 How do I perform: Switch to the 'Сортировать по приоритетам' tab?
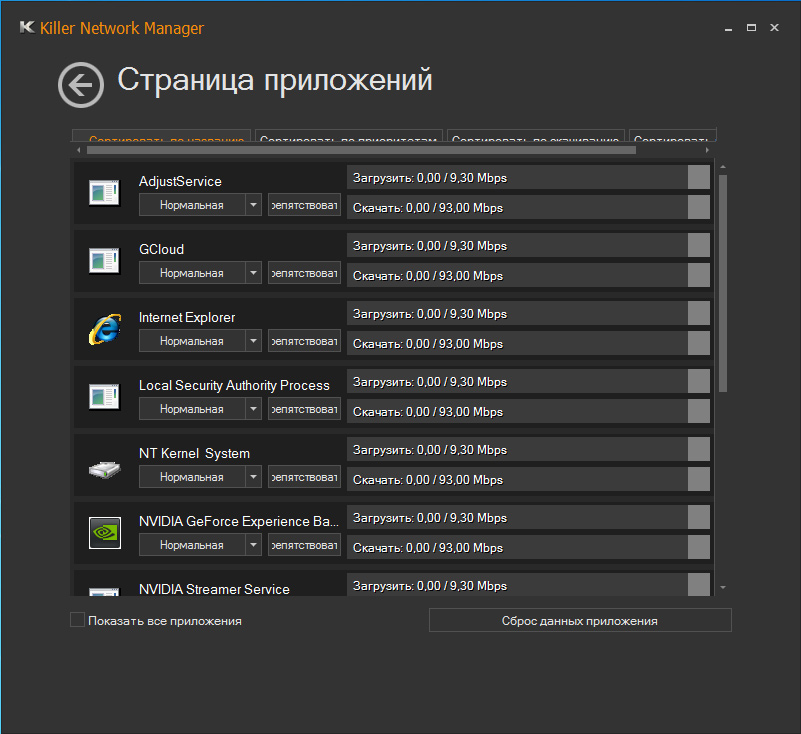click(x=348, y=136)
